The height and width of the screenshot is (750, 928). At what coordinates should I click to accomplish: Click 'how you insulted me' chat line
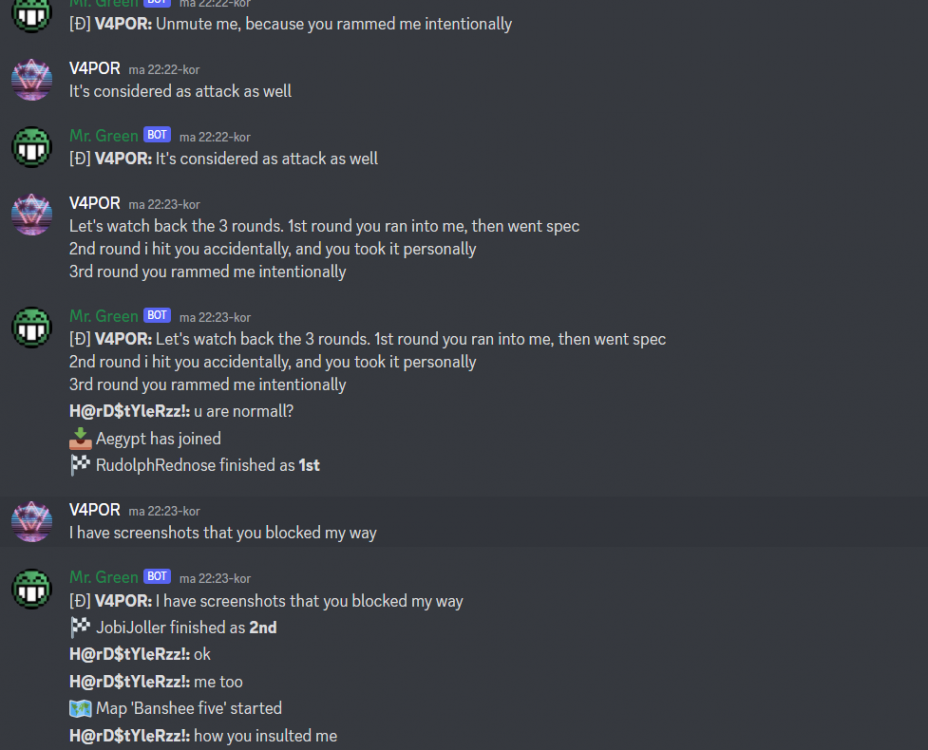[203, 736]
